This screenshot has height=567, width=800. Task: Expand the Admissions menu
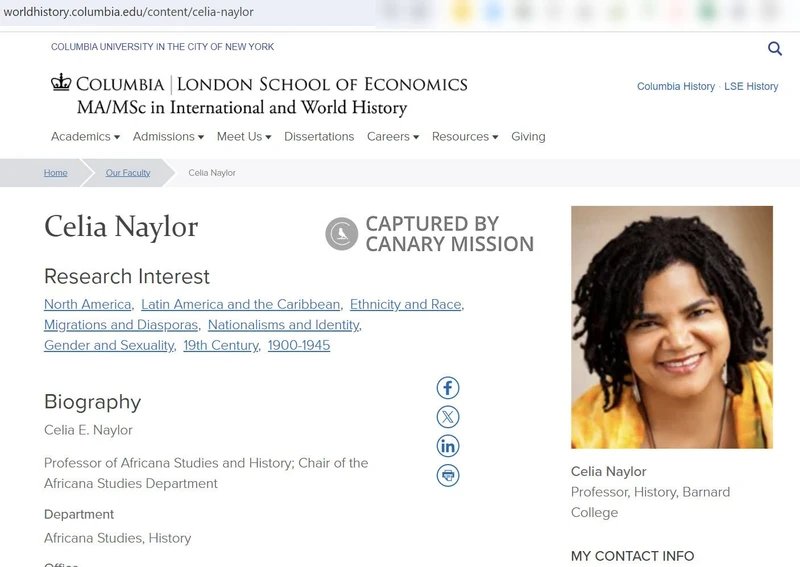pyautogui.click(x=168, y=137)
